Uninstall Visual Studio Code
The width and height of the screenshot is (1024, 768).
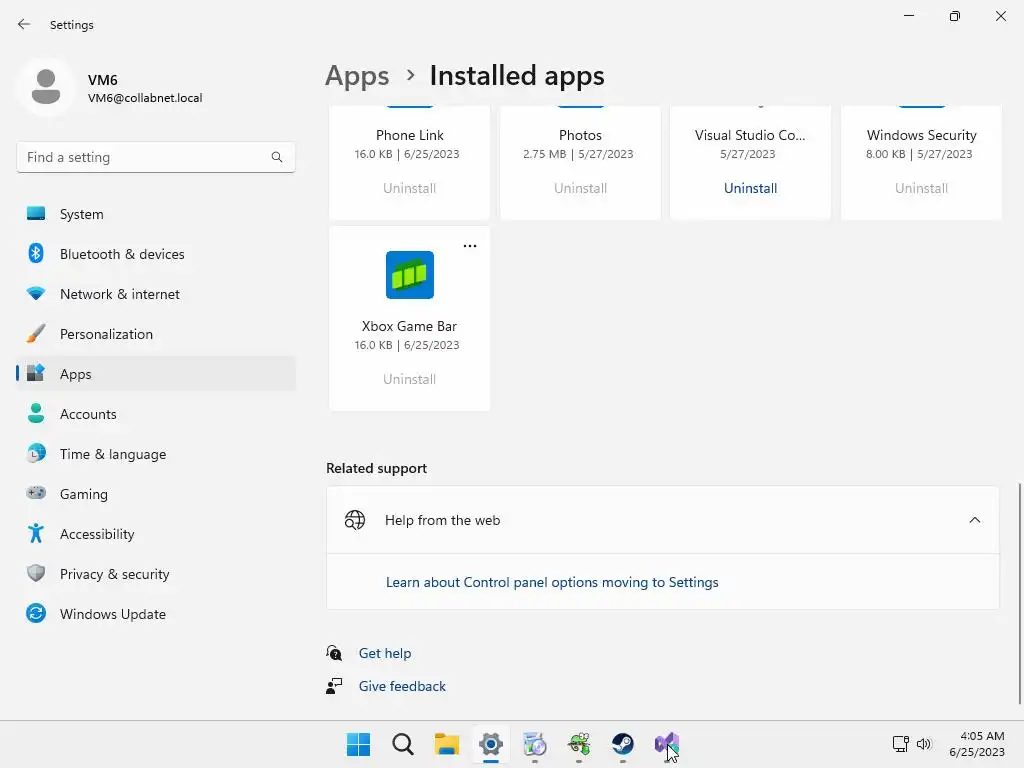750,188
